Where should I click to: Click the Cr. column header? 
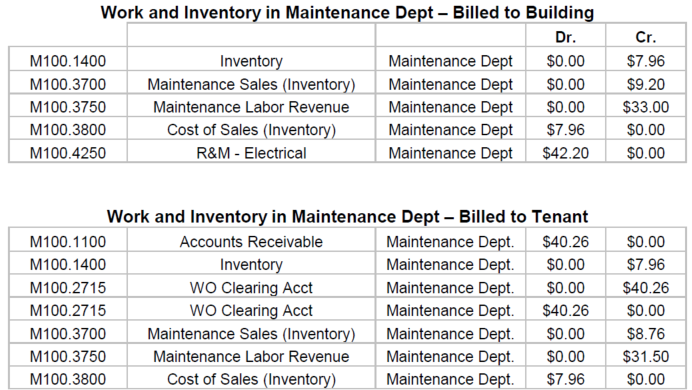click(646, 37)
